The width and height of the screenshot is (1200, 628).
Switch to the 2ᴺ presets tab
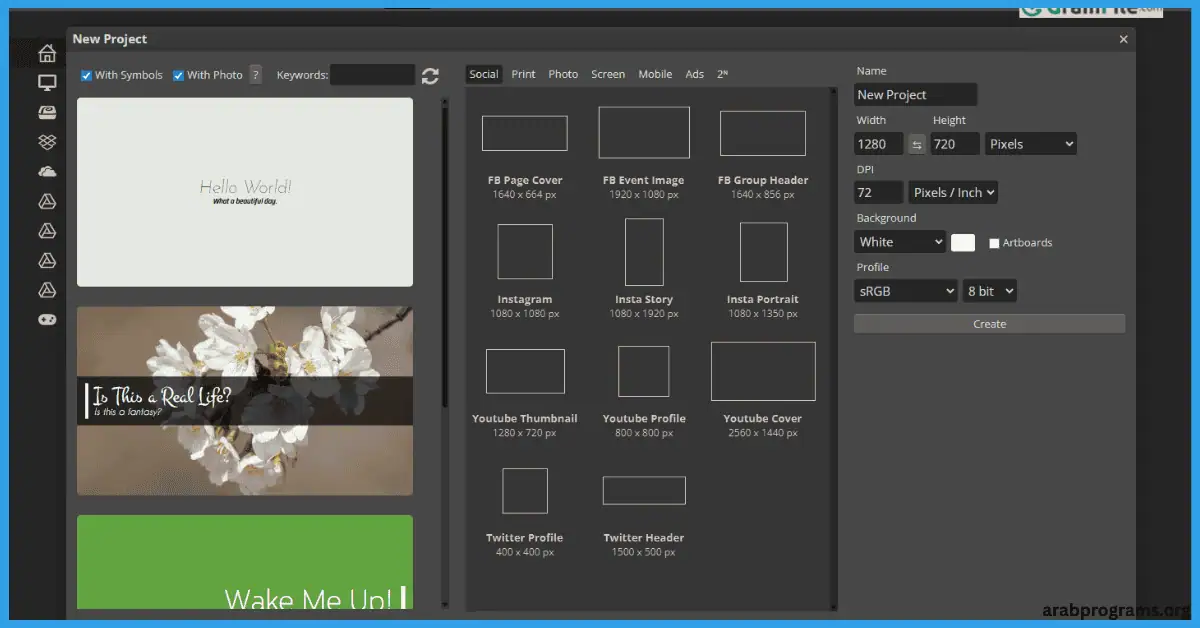pyautogui.click(x=722, y=74)
